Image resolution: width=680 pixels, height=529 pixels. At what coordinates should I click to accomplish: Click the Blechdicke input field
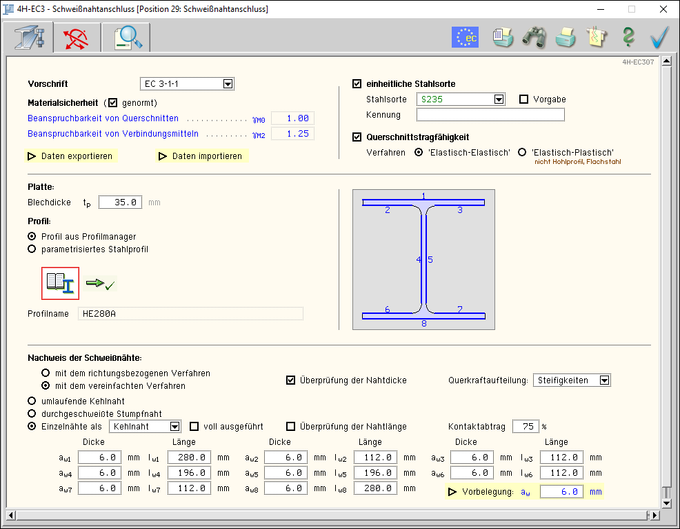pyautogui.click(x=119, y=201)
